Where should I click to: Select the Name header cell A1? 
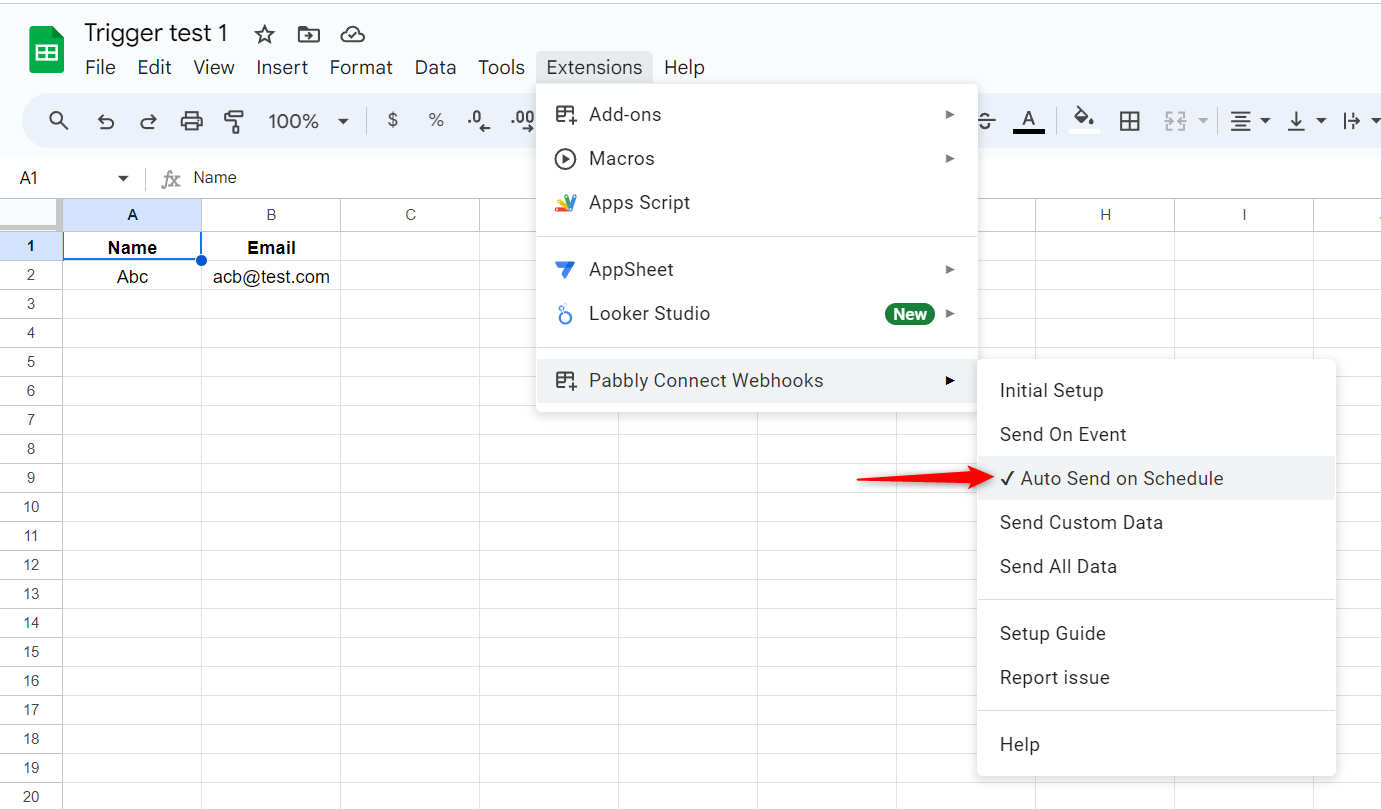132,247
